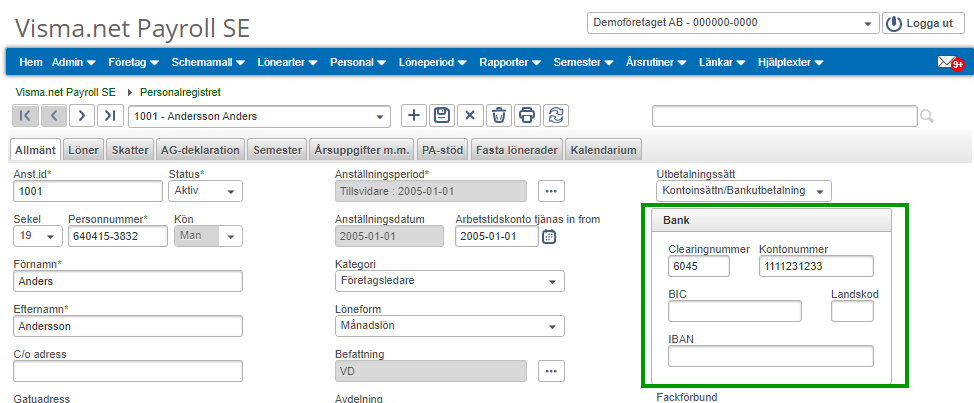
Task: Open company selector Demoföretaget AB dropdown
Action: coord(733,23)
